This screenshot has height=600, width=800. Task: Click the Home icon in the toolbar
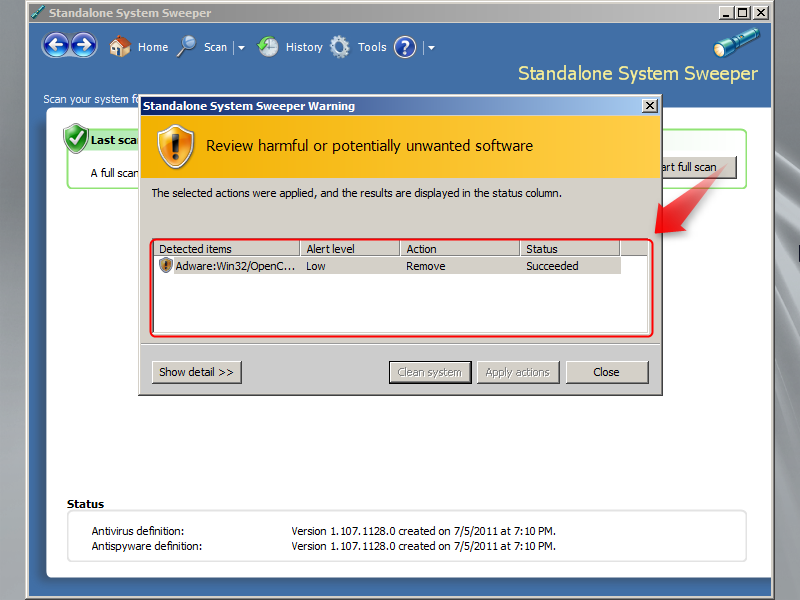(119, 46)
